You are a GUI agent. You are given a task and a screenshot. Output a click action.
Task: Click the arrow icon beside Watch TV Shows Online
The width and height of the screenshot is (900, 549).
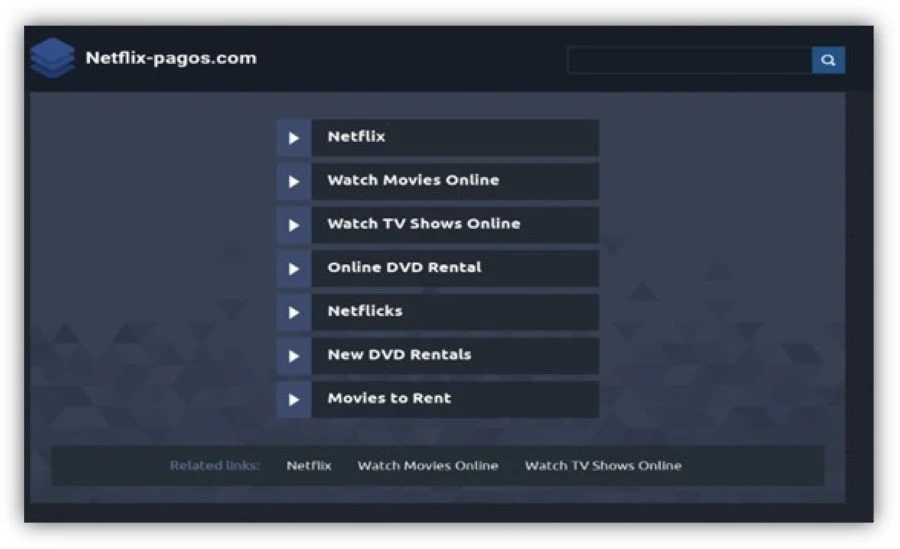(x=293, y=225)
